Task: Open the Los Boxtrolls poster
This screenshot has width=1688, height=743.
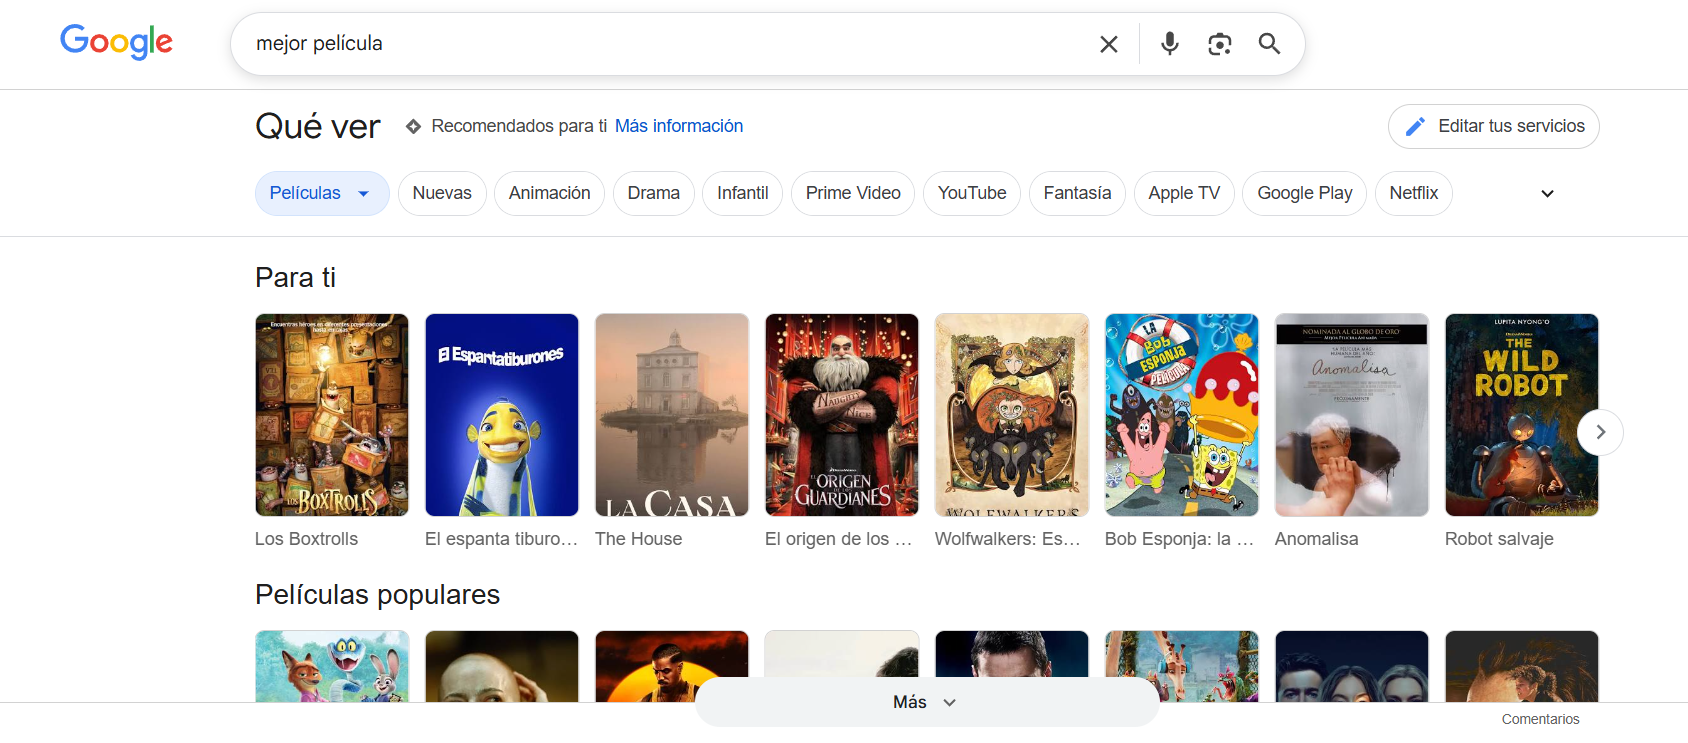Action: point(332,415)
